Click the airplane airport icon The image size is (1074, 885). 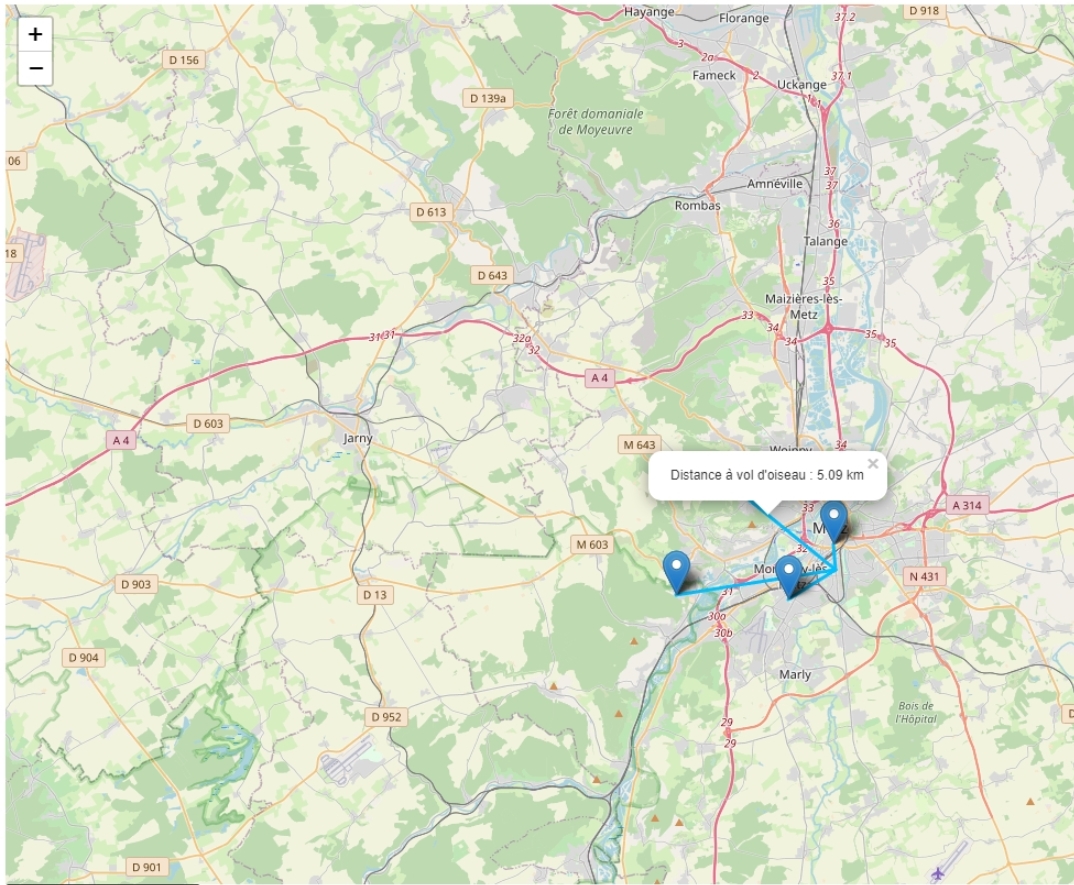click(938, 874)
